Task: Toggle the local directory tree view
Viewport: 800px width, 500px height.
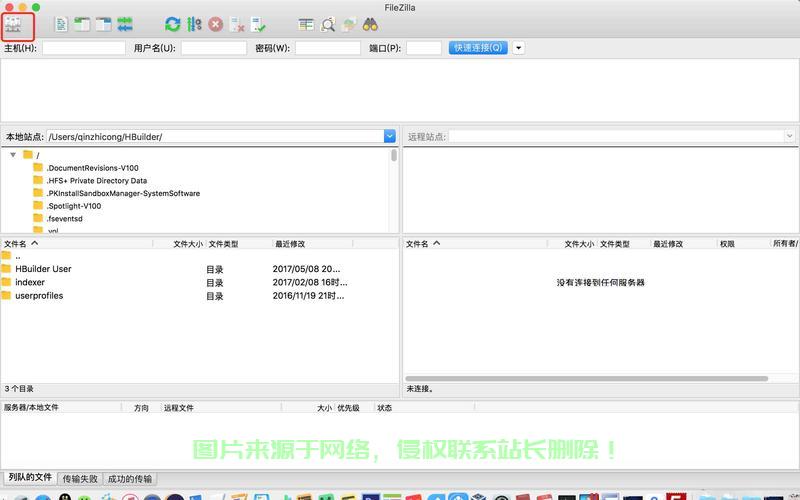Action: point(82,24)
